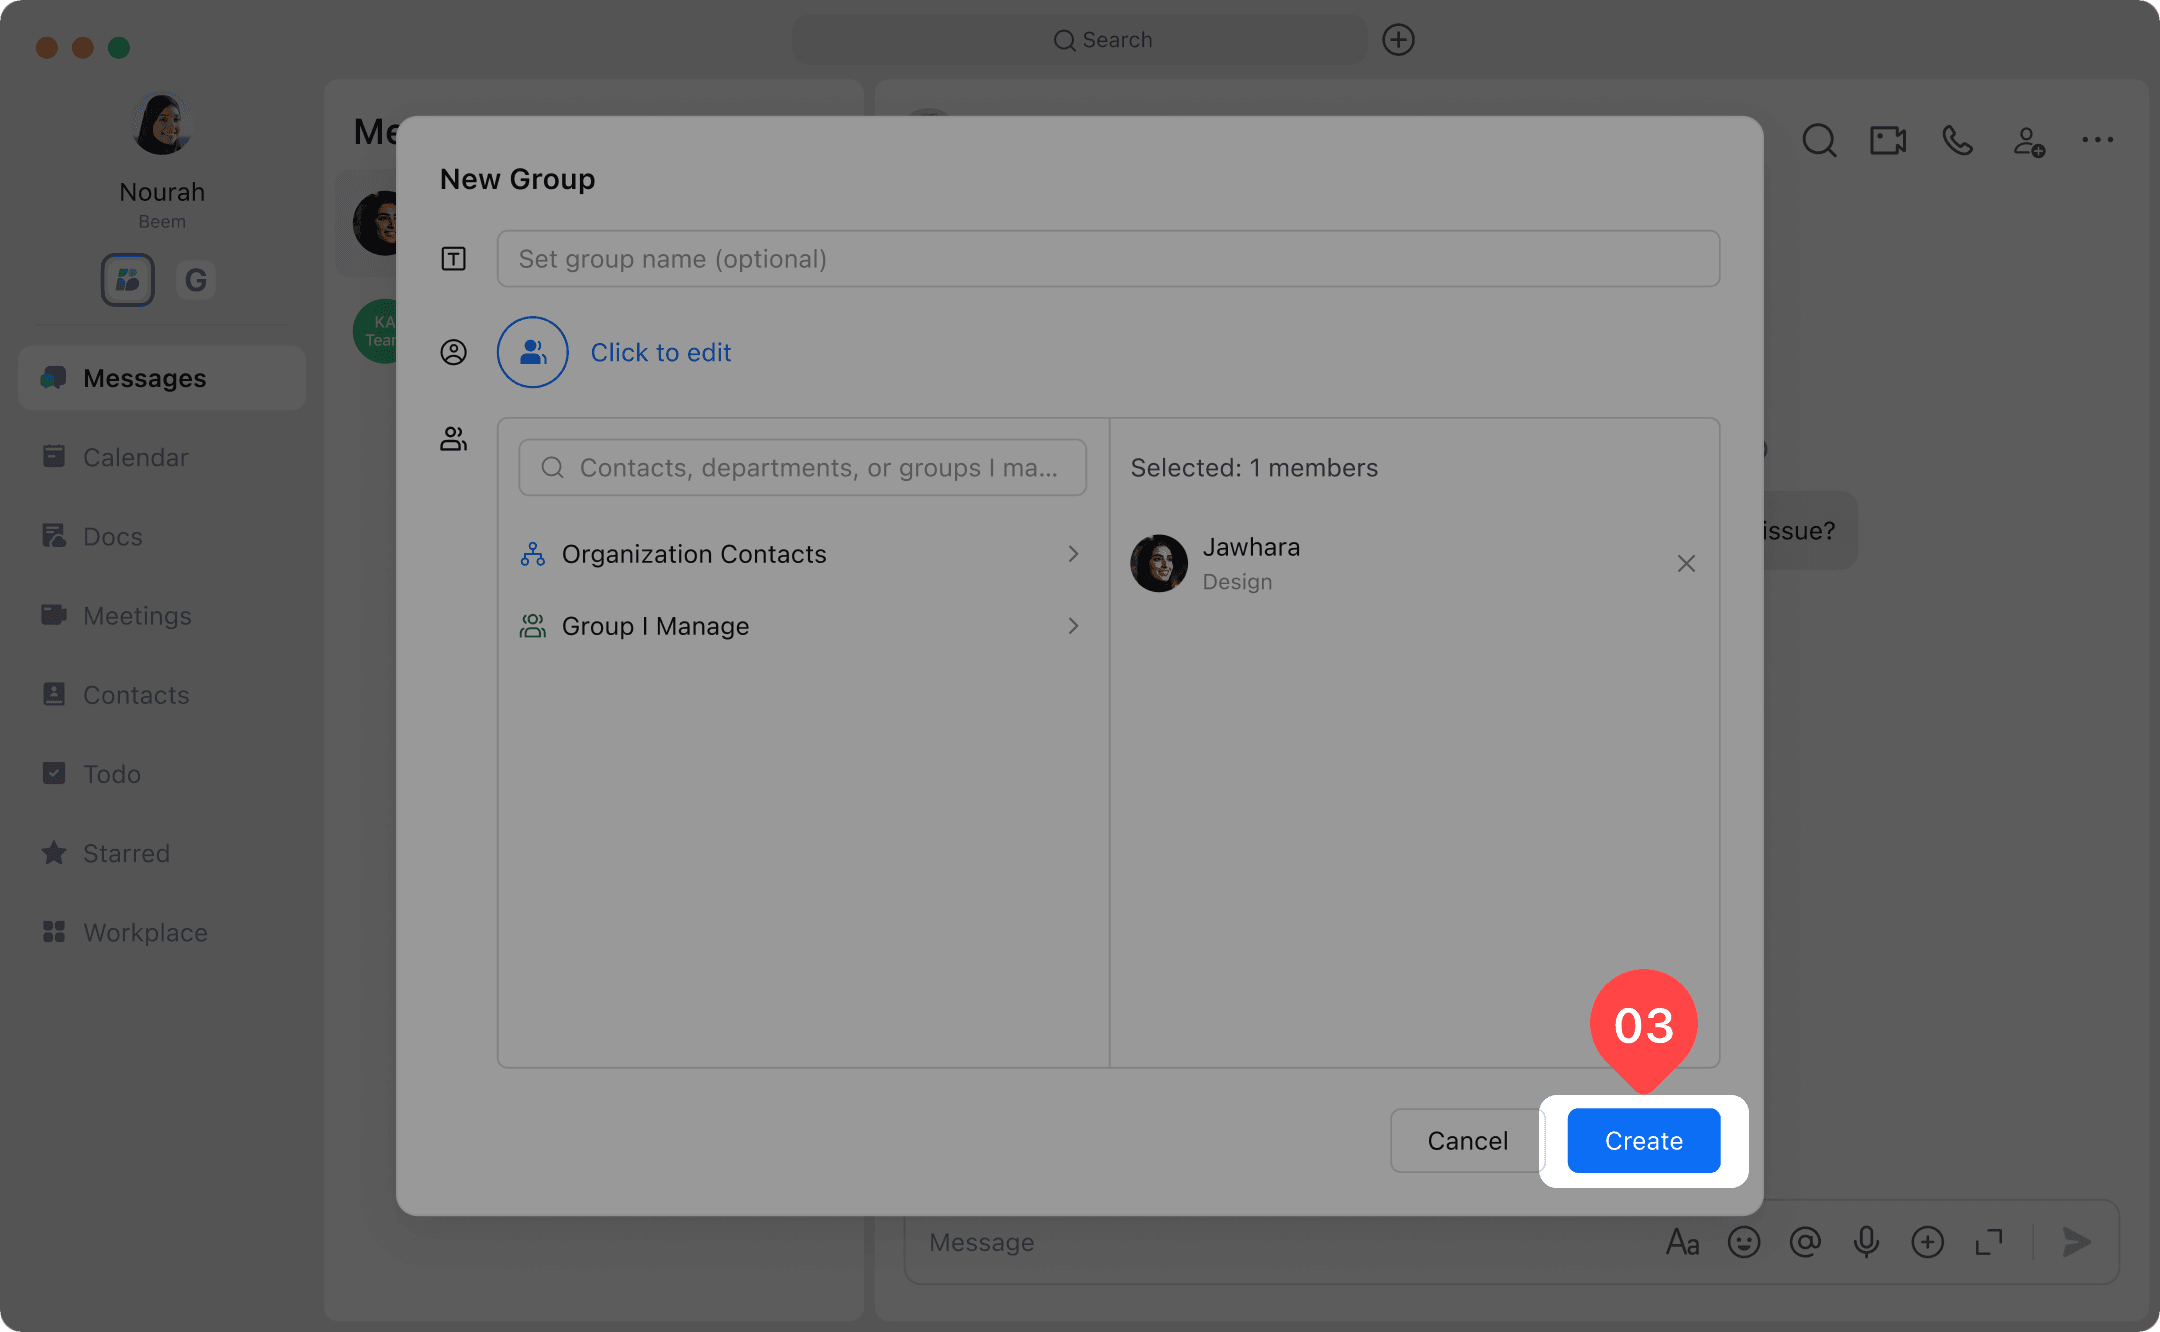The image size is (2160, 1332).
Task: Click the 'Click to edit' link
Action: (x=660, y=352)
